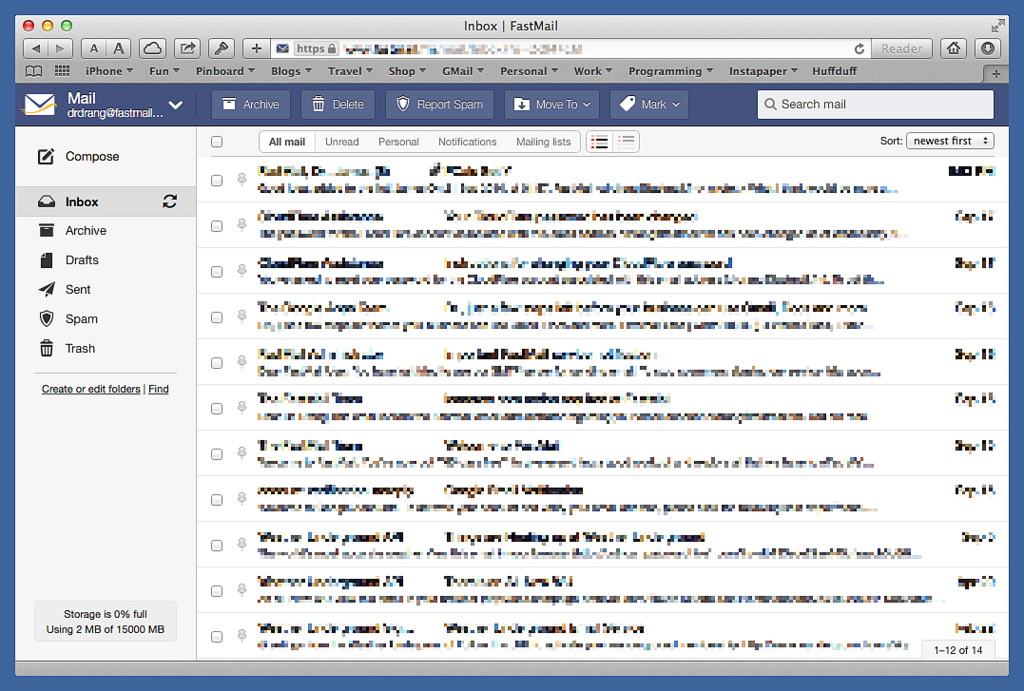Check the last visible message's checkbox
Viewport: 1024px width, 691px height.
[217, 637]
